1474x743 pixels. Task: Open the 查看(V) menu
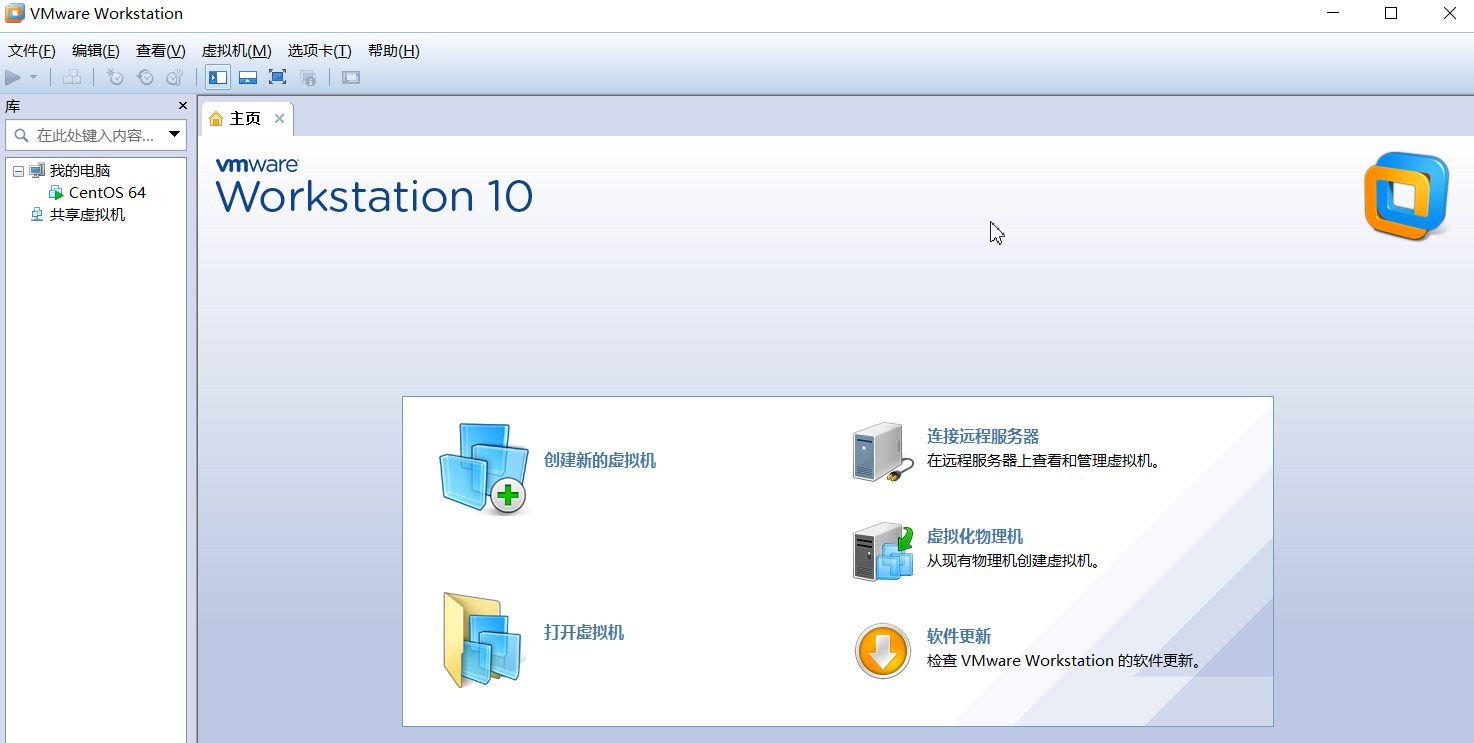[161, 51]
